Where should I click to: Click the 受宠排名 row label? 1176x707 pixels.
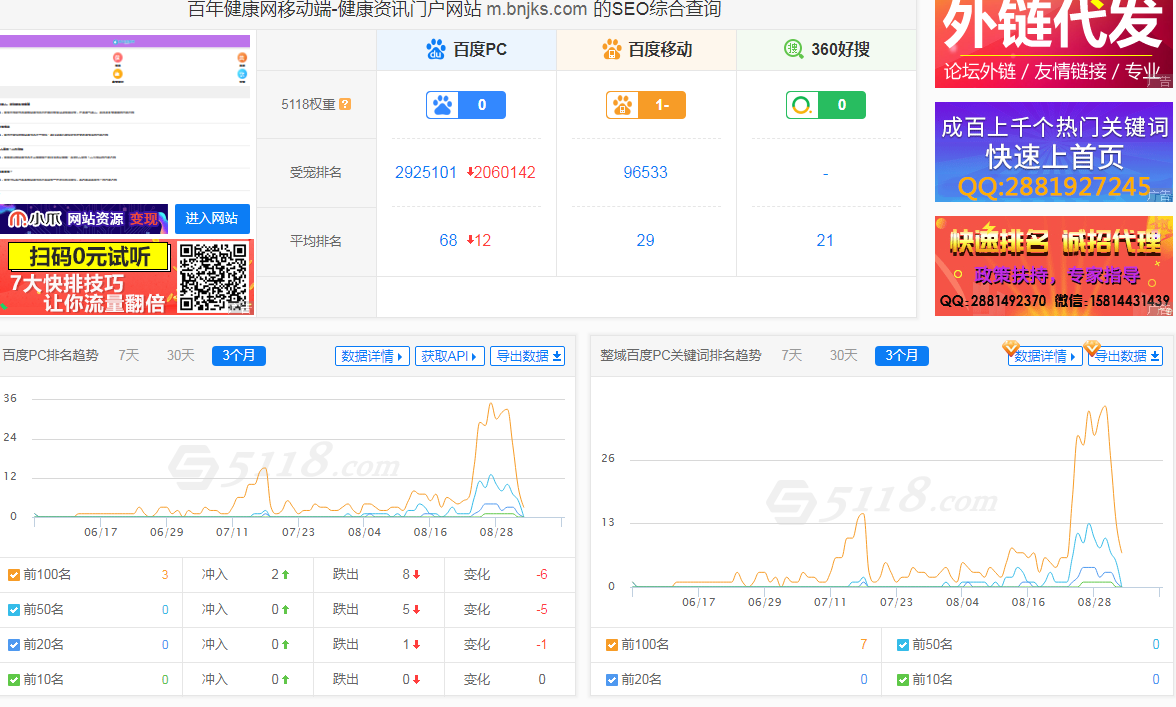(316, 172)
